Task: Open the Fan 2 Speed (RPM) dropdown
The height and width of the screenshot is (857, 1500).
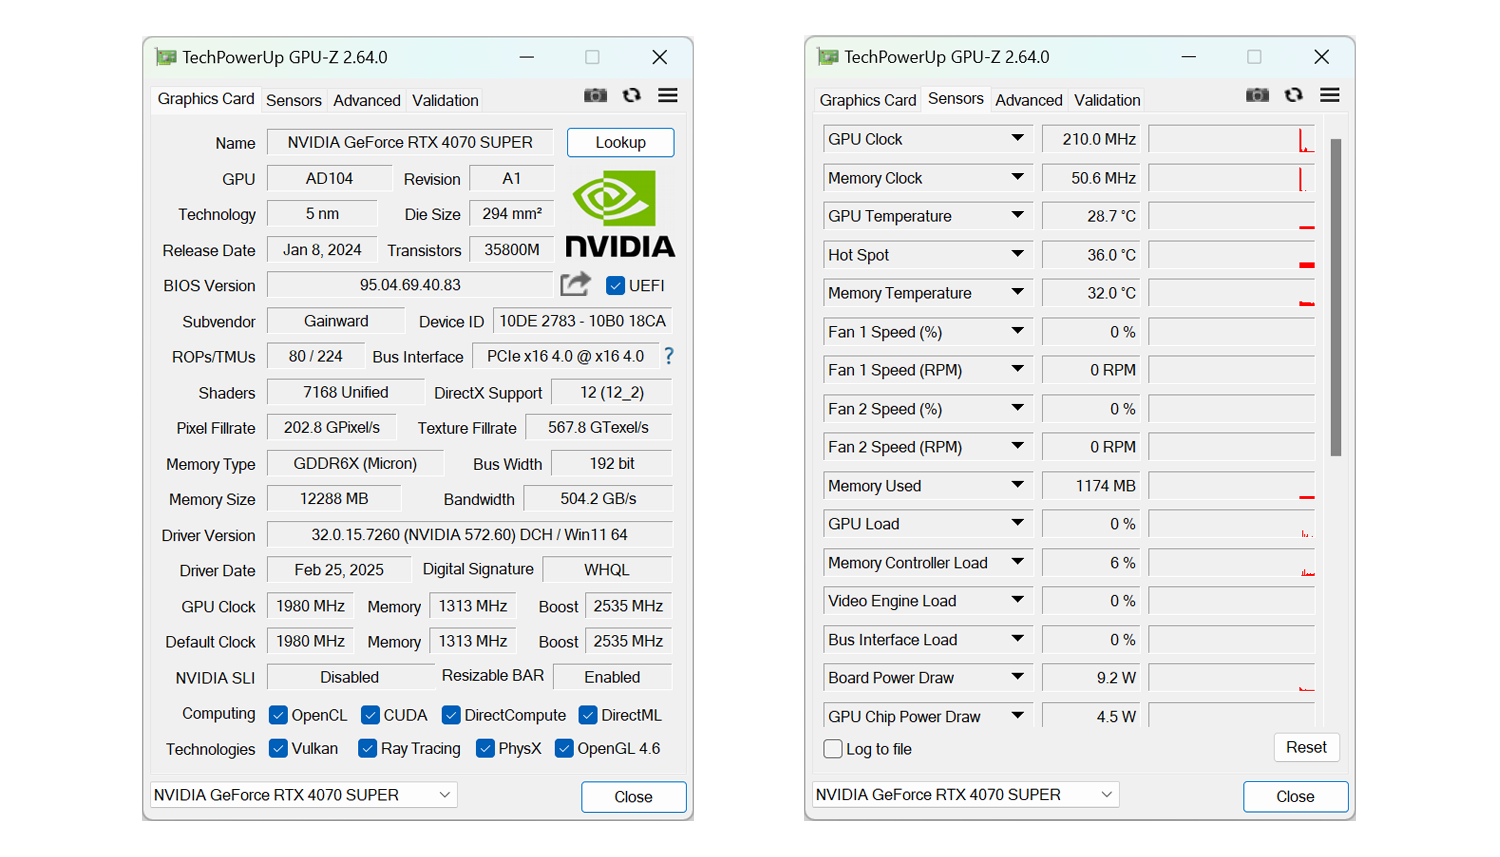Action: click(1017, 447)
